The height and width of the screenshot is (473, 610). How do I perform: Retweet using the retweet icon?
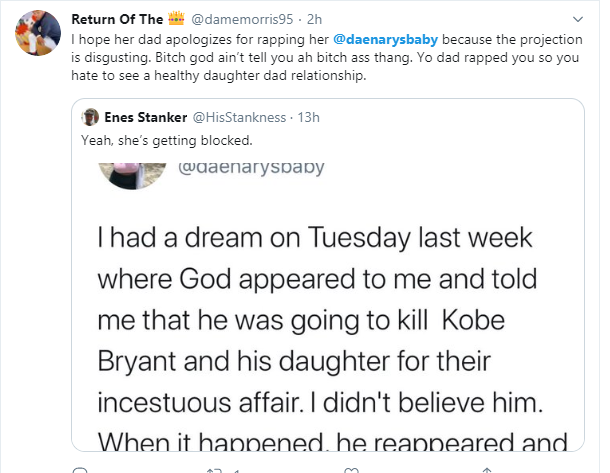pos(212,468)
